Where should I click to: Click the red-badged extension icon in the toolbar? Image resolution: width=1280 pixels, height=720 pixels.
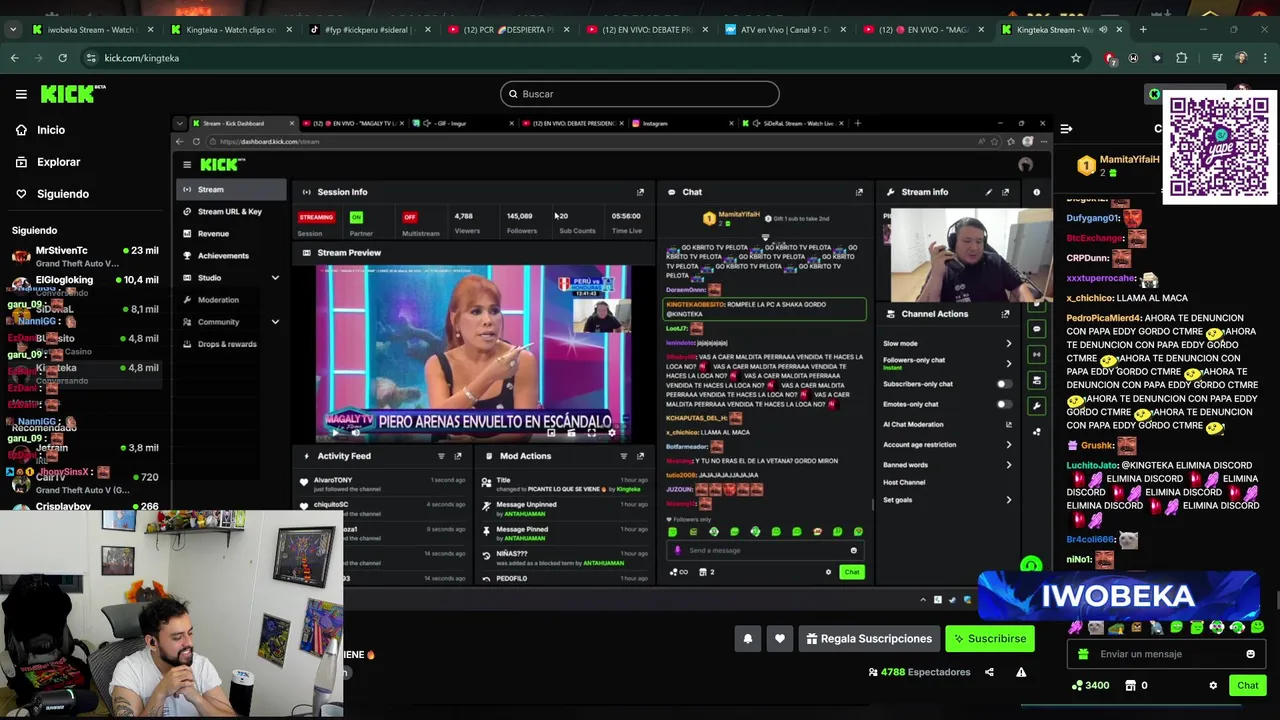[1110, 58]
